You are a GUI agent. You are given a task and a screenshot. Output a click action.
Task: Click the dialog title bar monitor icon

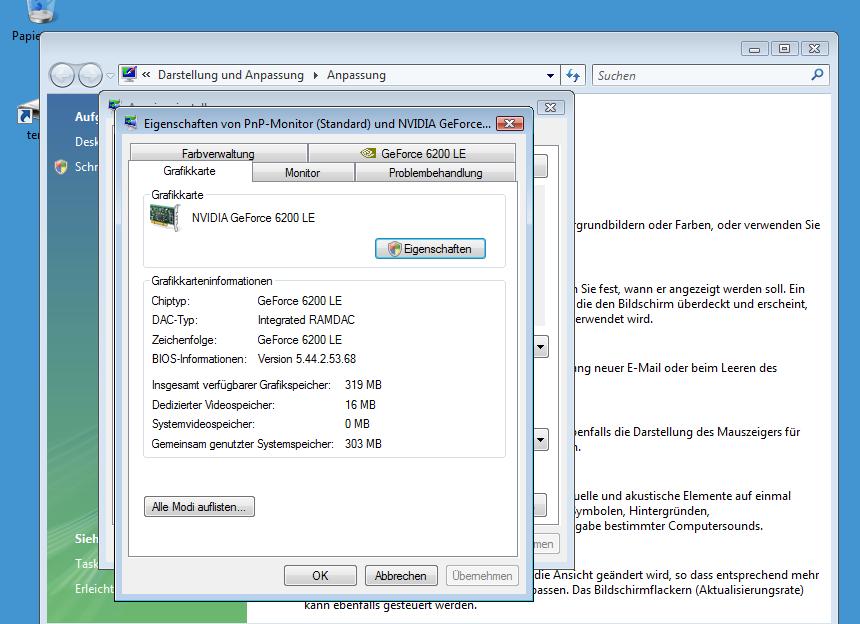coord(131,122)
